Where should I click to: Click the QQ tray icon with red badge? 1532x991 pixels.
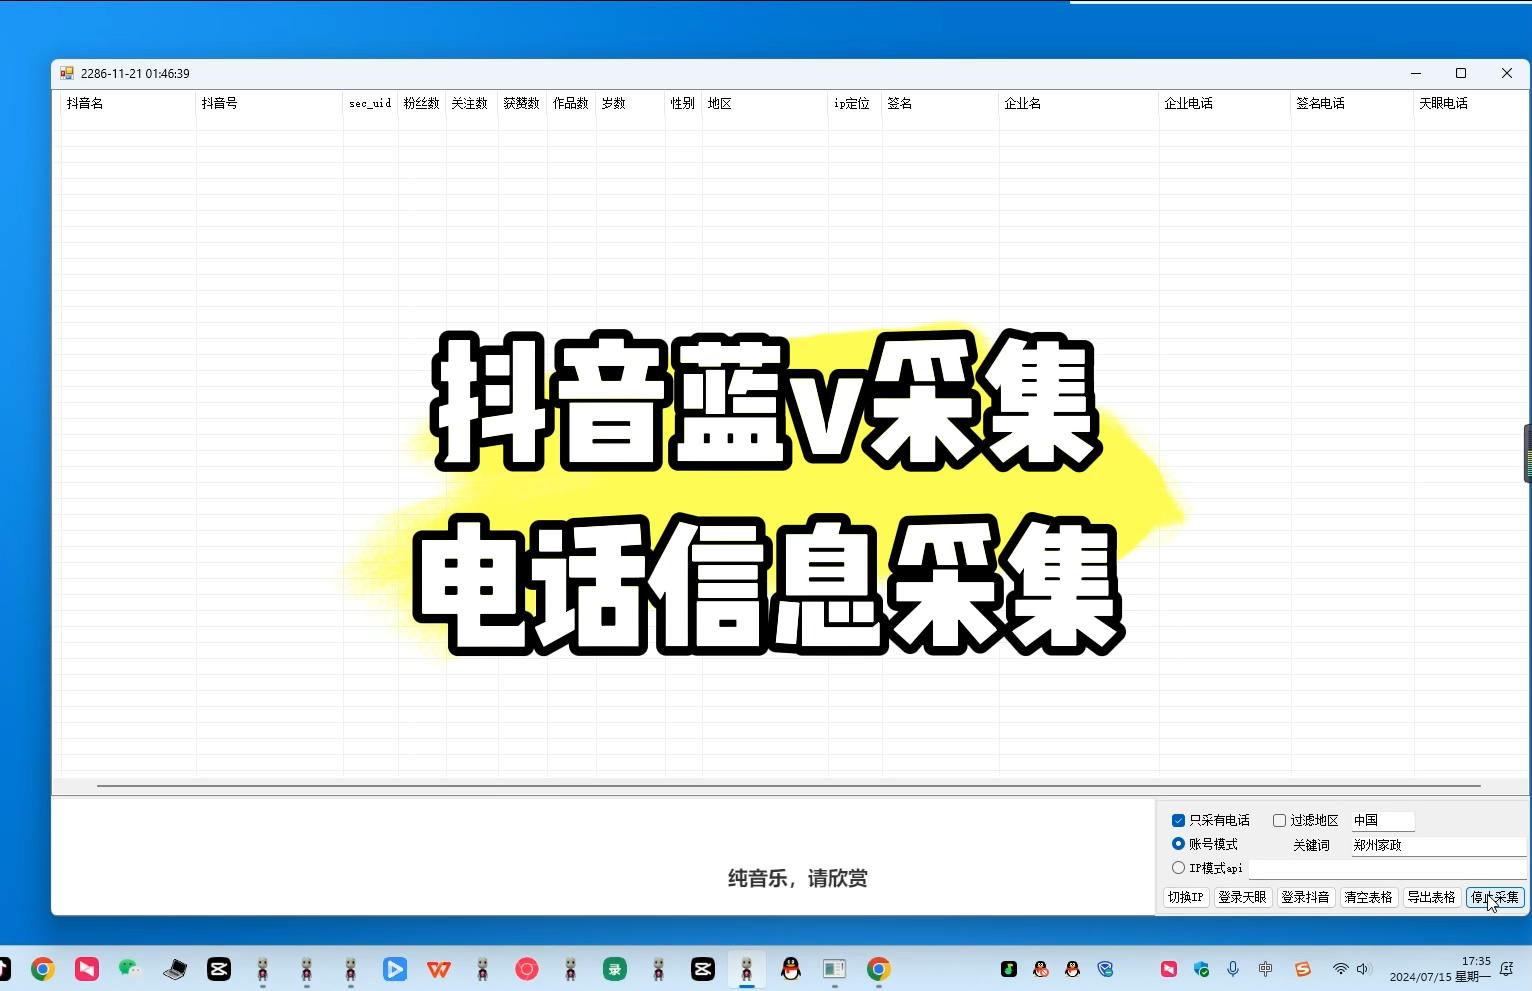tap(1041, 969)
